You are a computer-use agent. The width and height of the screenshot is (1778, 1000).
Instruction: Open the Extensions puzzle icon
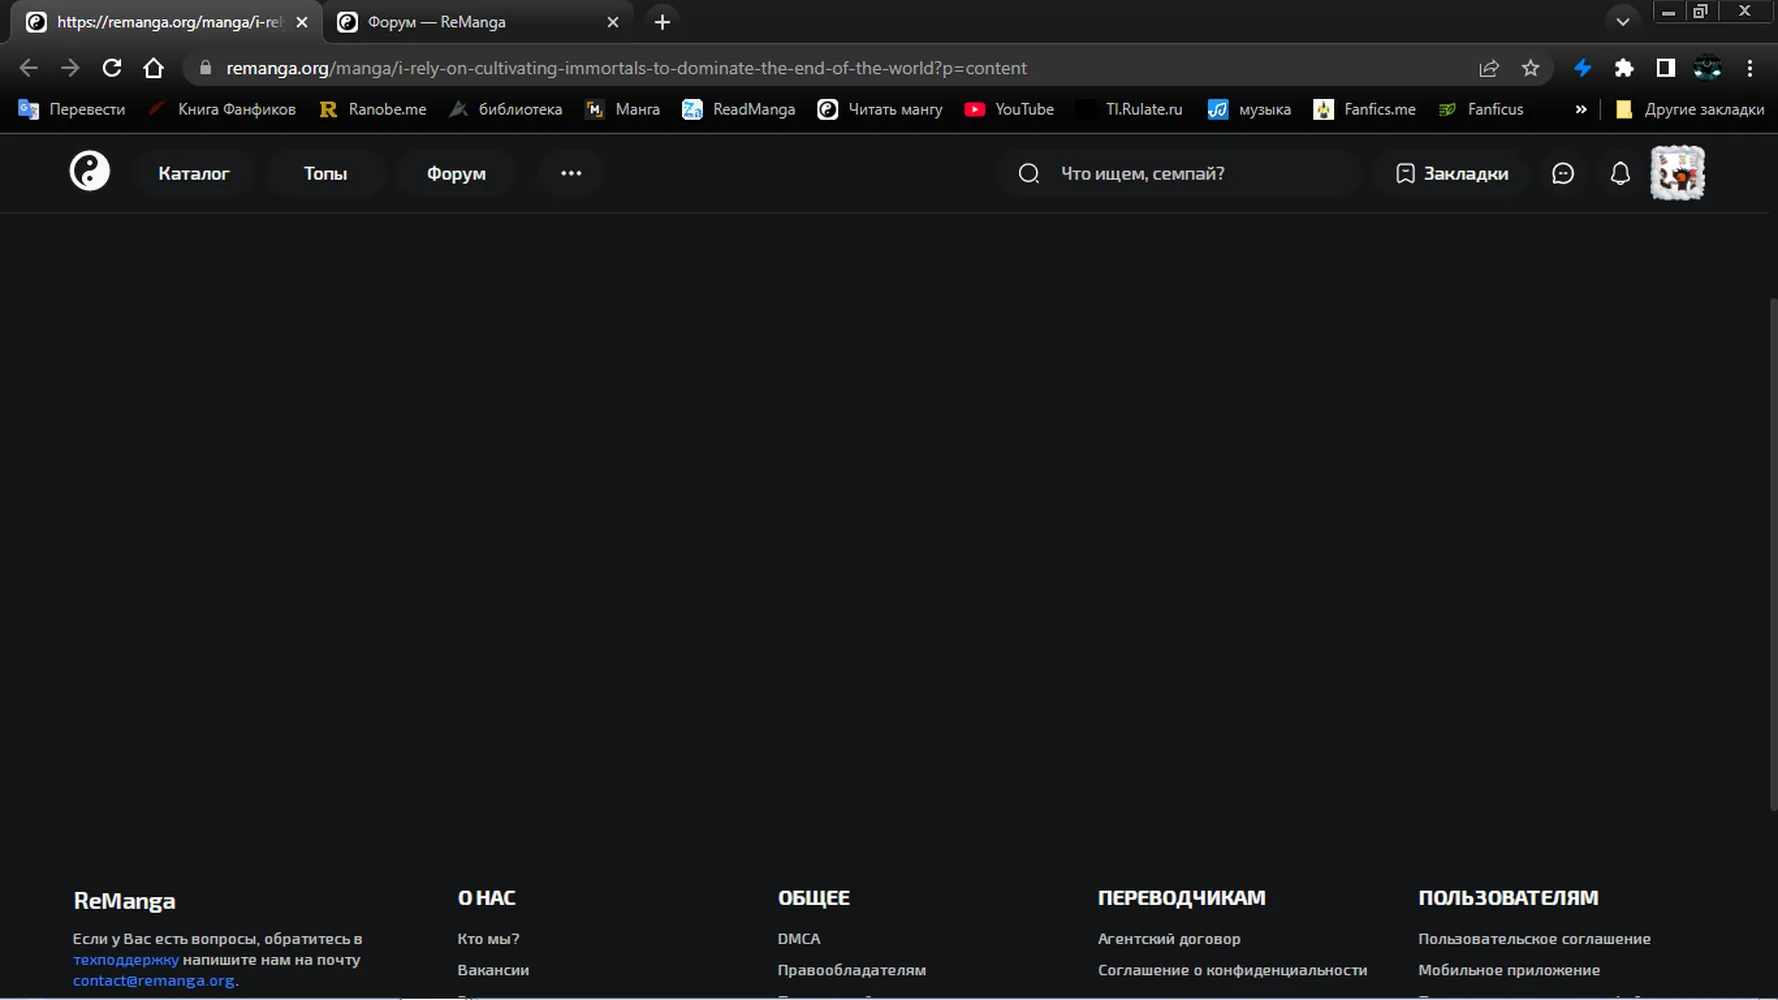click(1624, 68)
